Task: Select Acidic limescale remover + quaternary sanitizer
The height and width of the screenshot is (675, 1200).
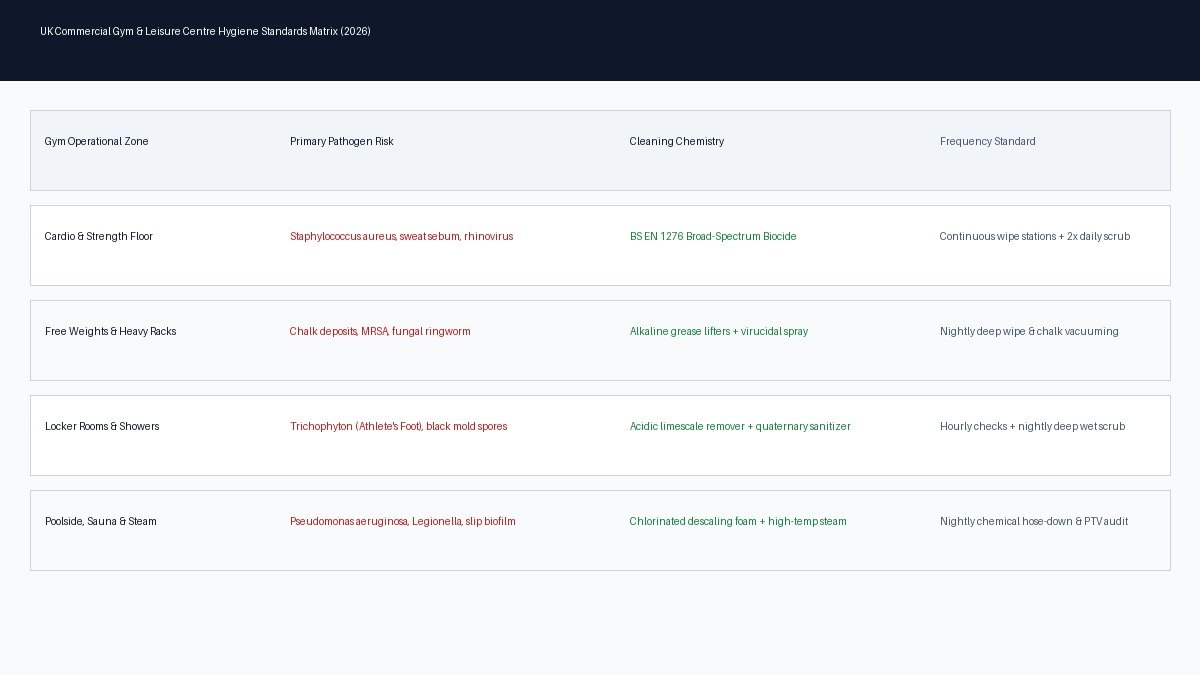Action: pyautogui.click(x=740, y=427)
